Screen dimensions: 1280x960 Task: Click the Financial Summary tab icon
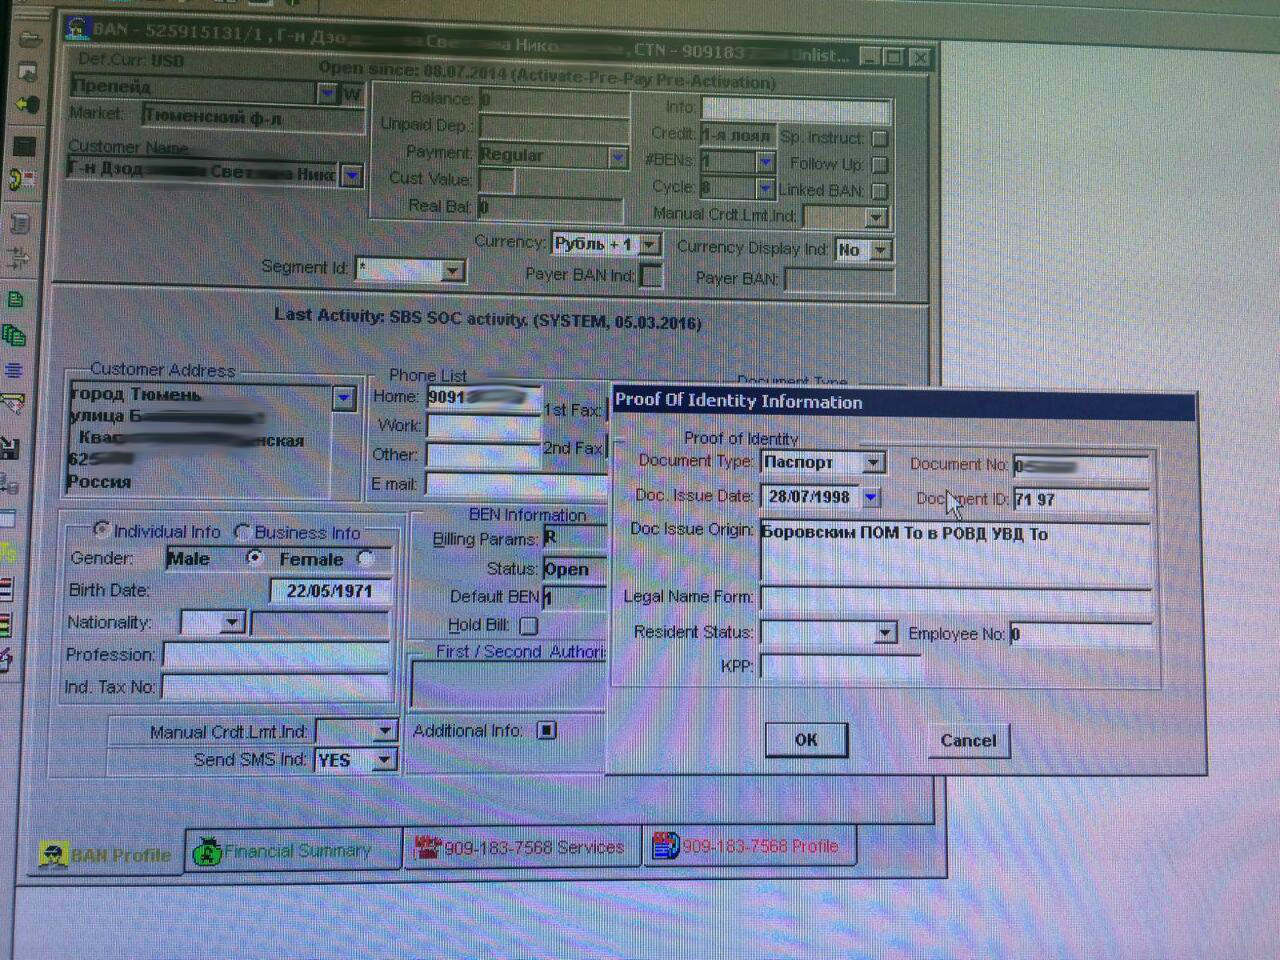click(x=207, y=851)
